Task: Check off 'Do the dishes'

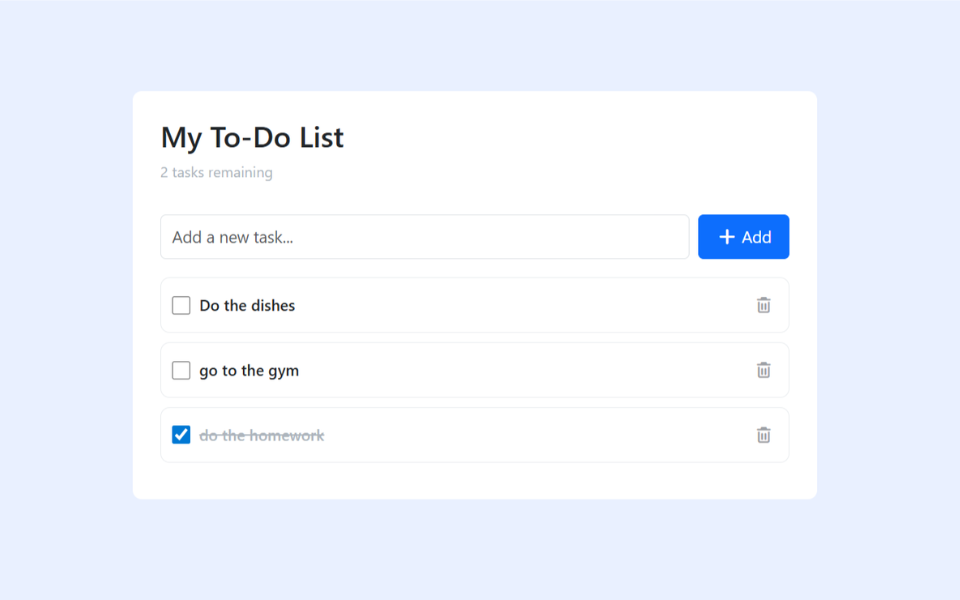Action: coord(181,305)
